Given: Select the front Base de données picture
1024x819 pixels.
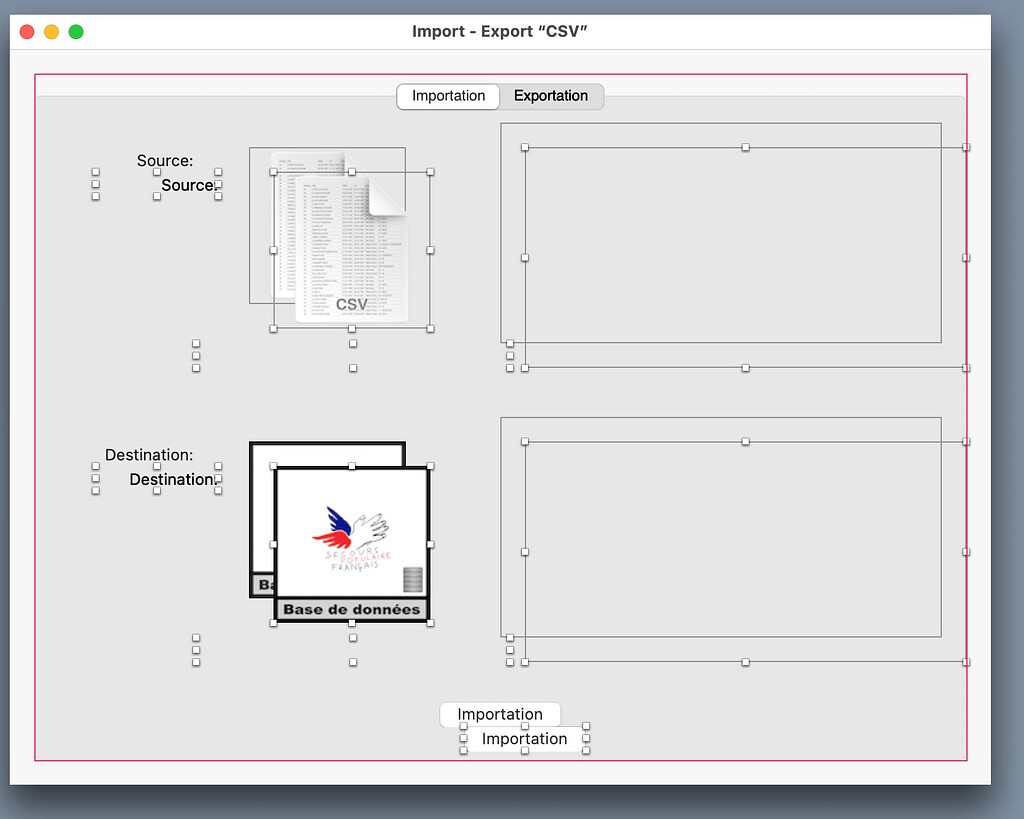Looking at the screenshot, I should tap(352, 608).
